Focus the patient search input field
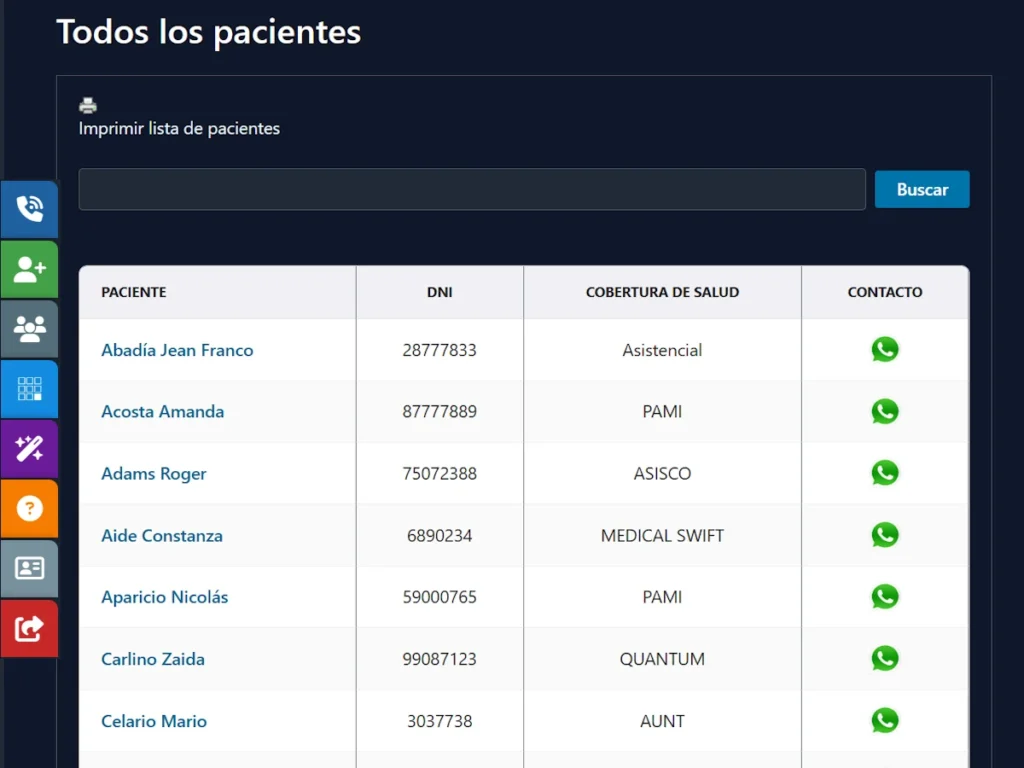This screenshot has height=768, width=1024. [x=472, y=189]
